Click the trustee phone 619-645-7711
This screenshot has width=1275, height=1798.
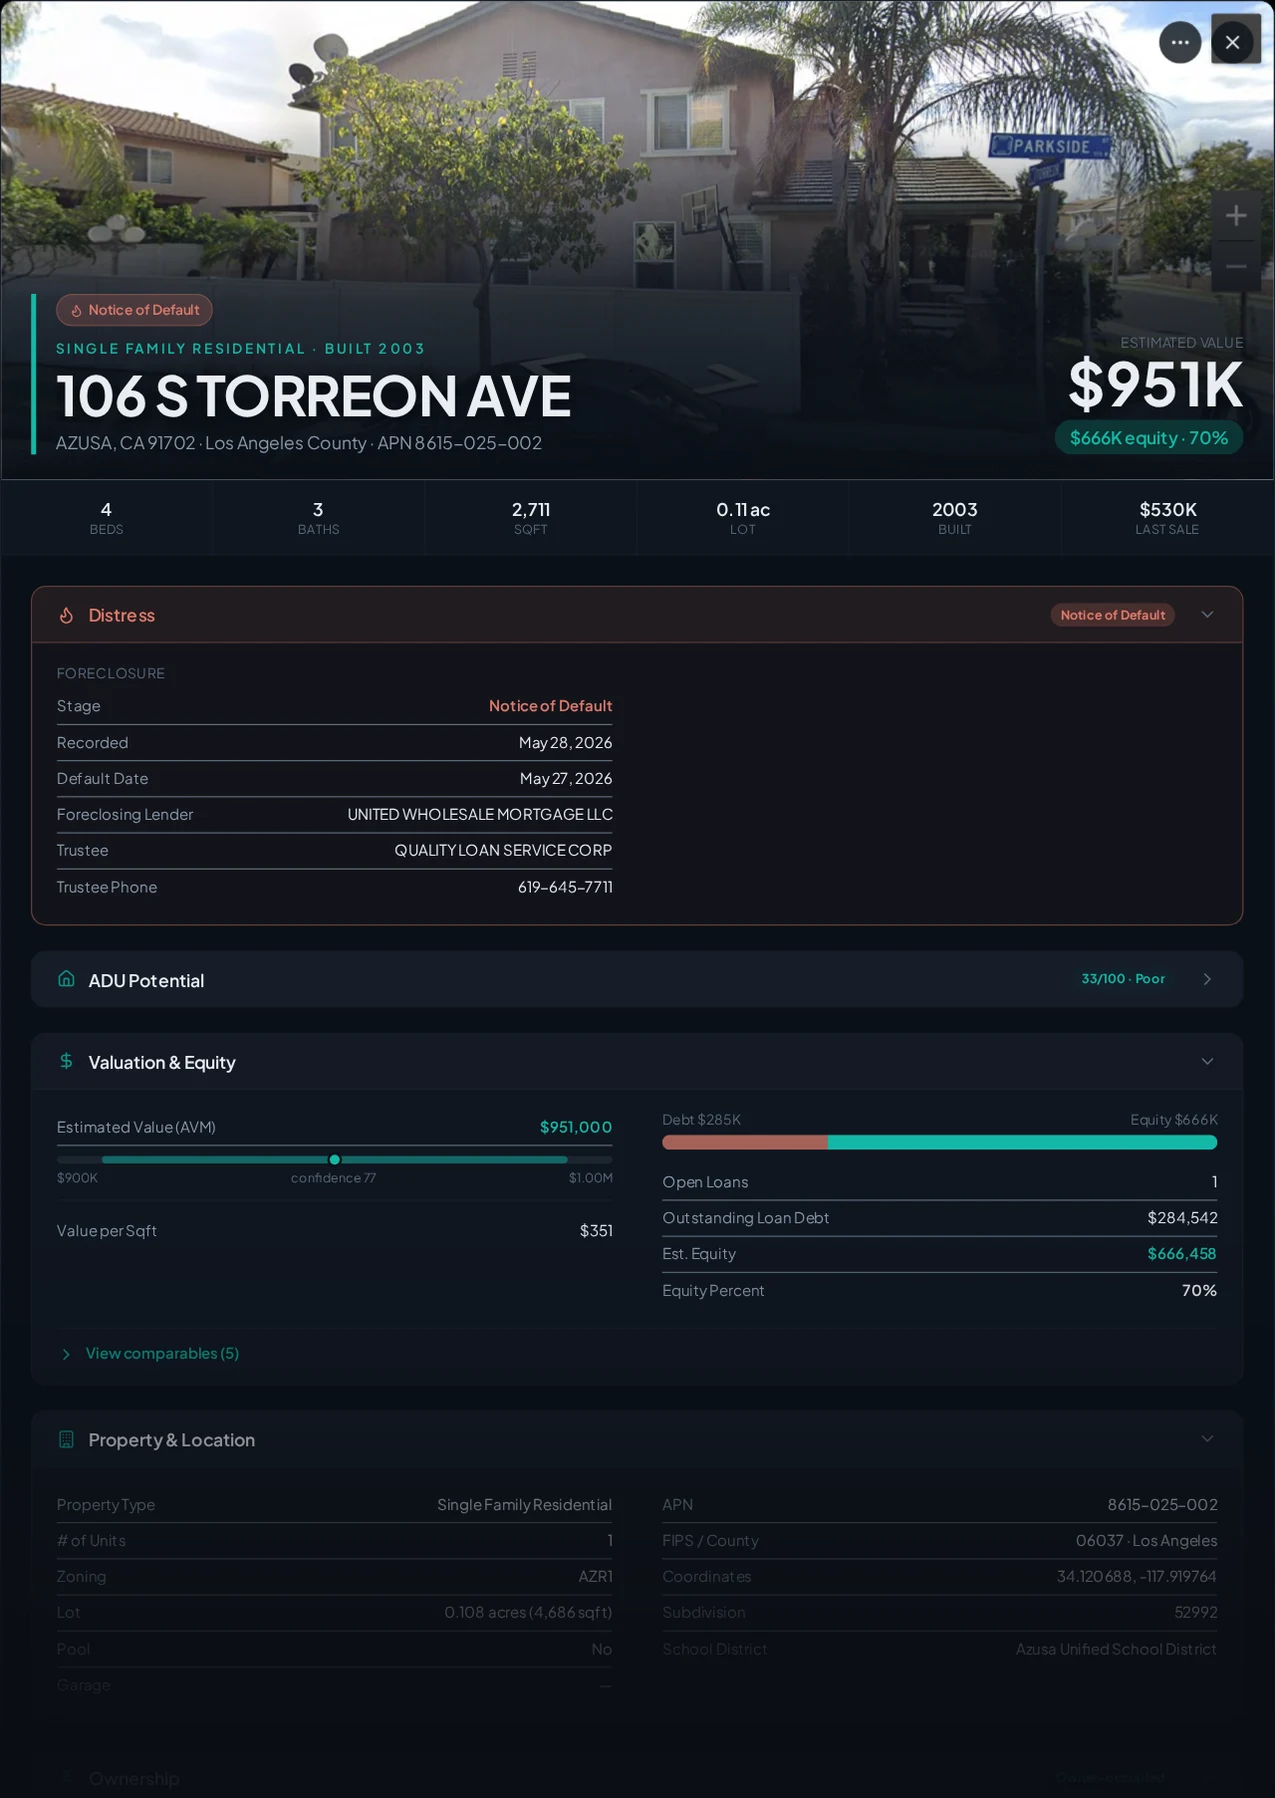[x=565, y=887]
